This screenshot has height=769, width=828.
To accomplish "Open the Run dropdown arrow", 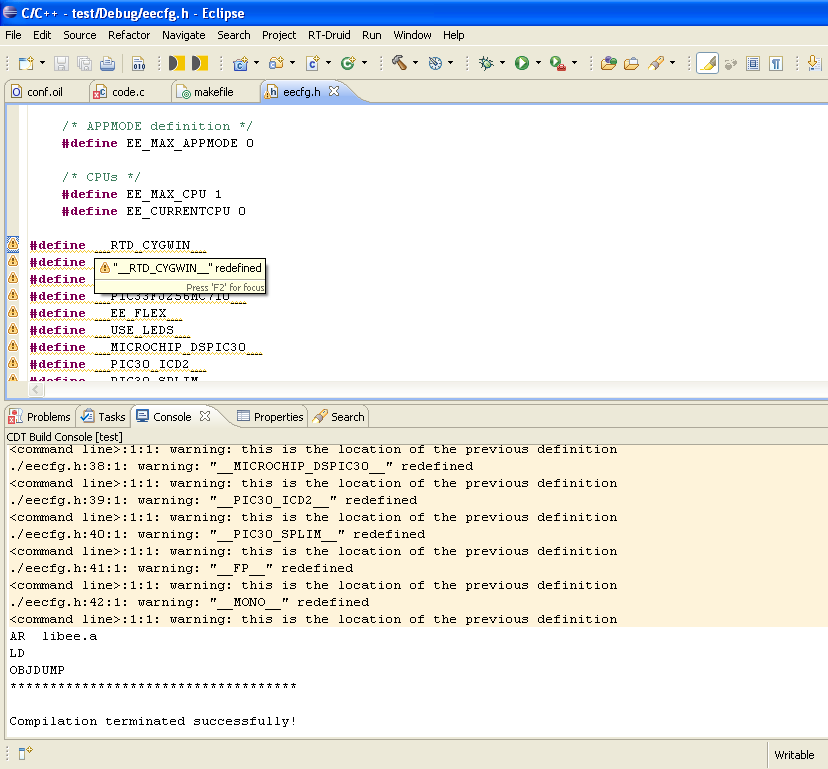I will pos(538,63).
